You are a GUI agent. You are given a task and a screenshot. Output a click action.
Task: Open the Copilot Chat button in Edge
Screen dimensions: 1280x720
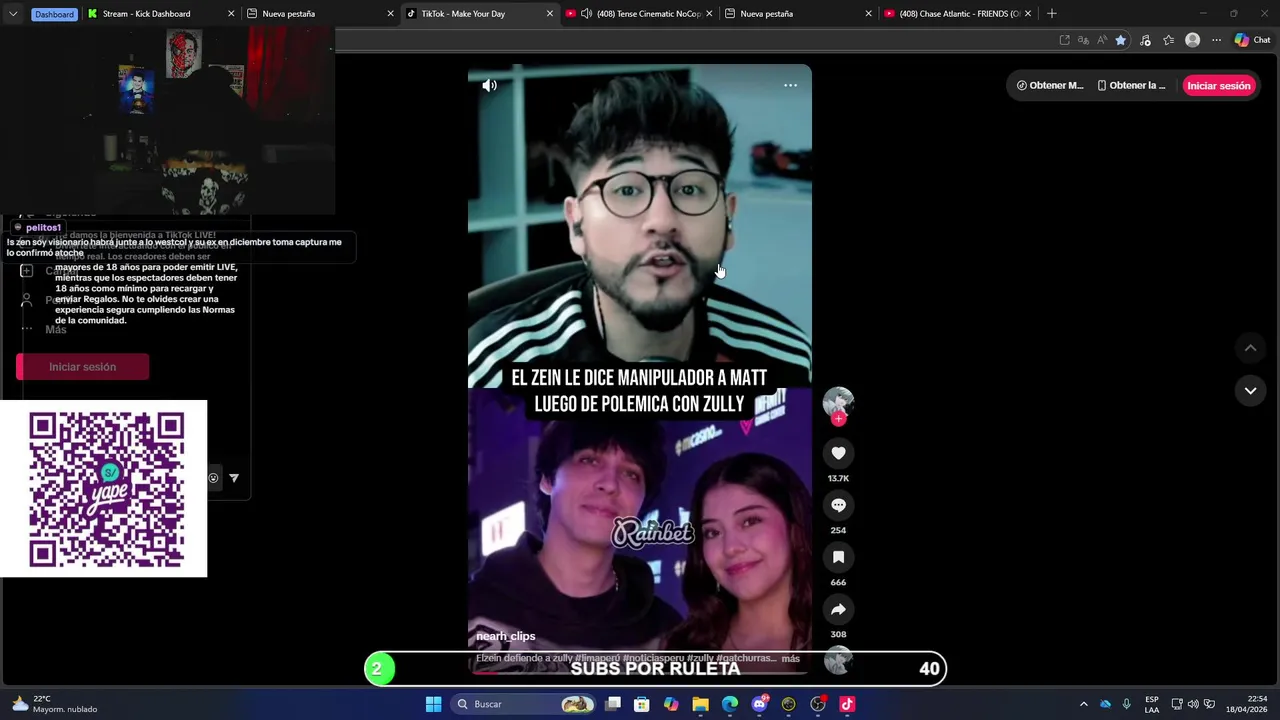(x=1252, y=40)
